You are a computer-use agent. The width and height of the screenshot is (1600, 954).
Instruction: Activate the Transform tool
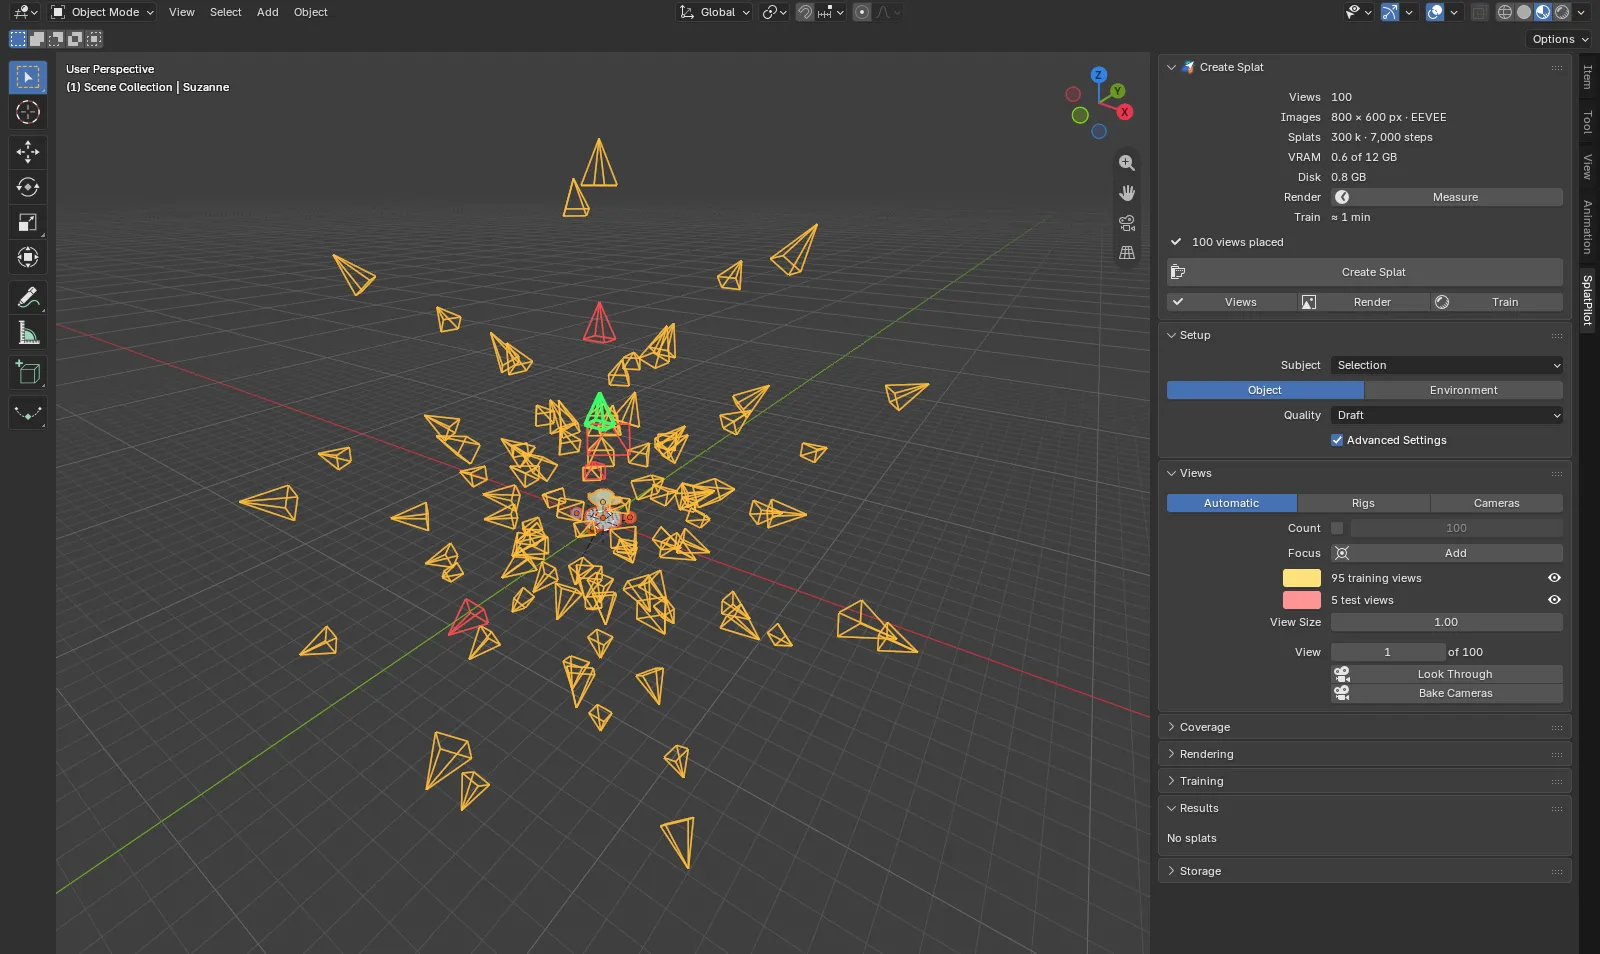[28, 257]
